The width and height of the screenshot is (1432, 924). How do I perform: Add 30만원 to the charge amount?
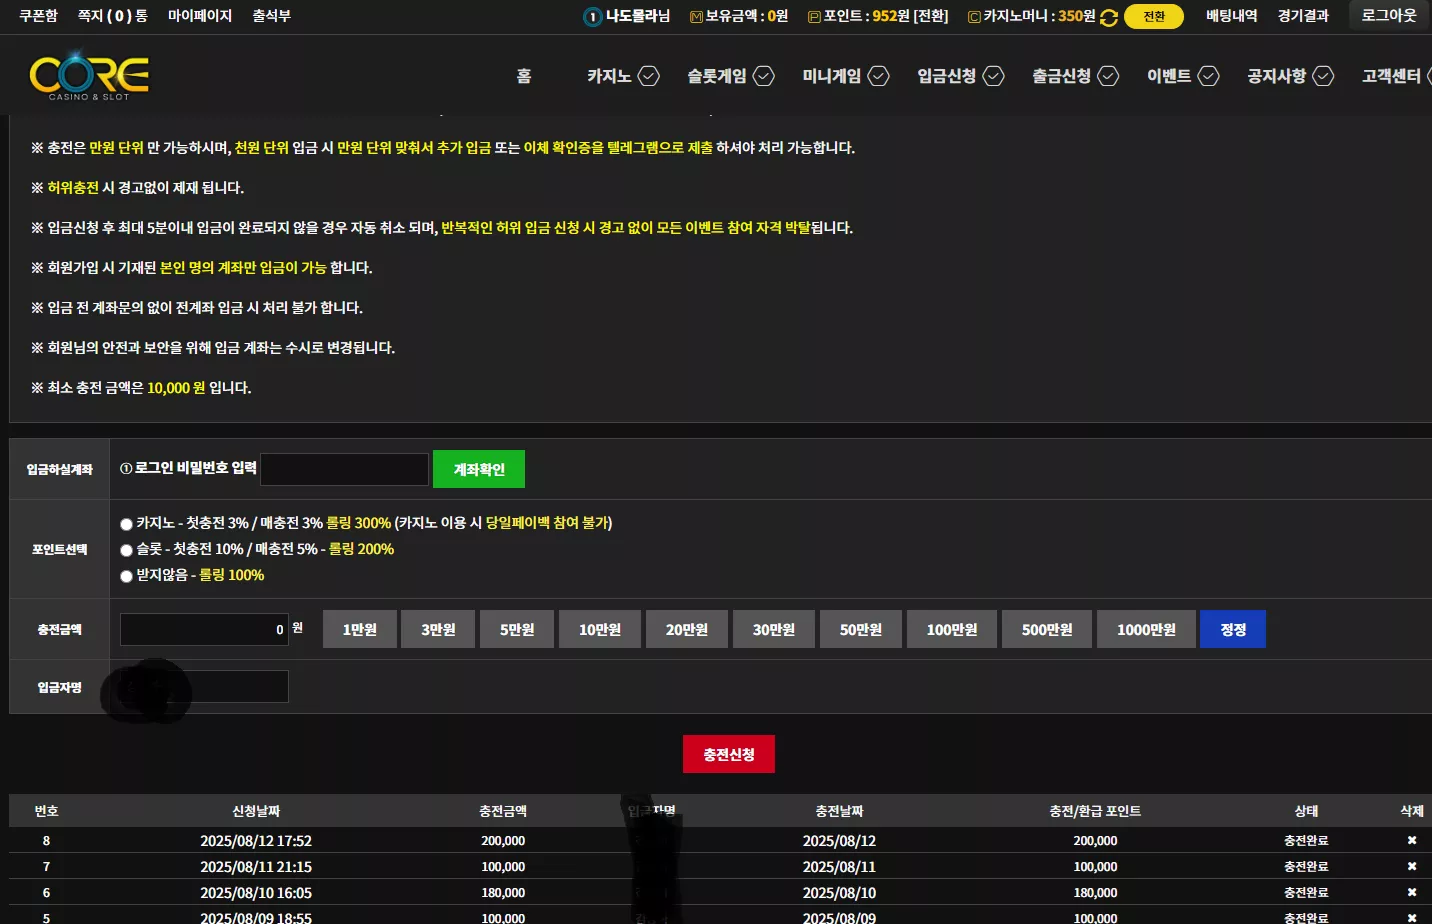774,629
